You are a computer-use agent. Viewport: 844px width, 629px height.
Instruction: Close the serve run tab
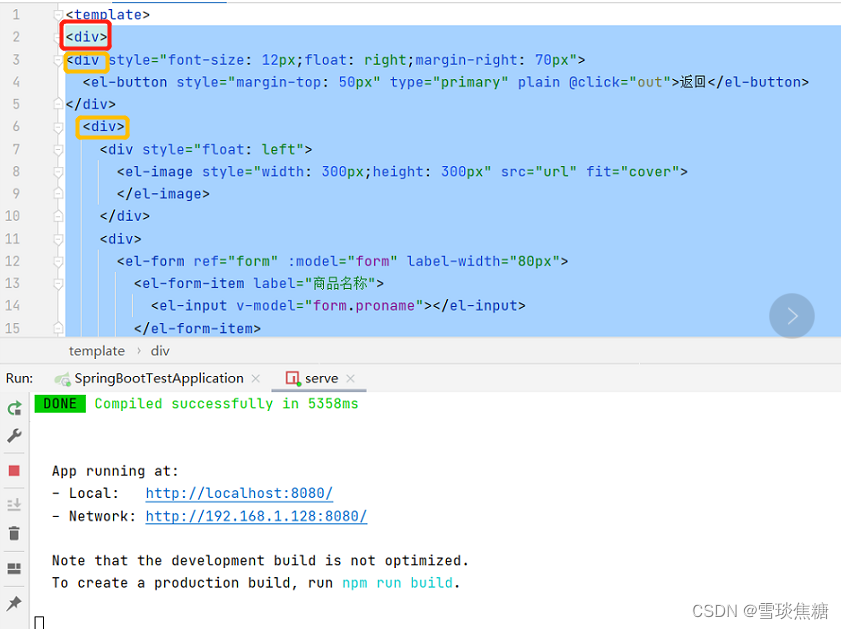point(350,378)
